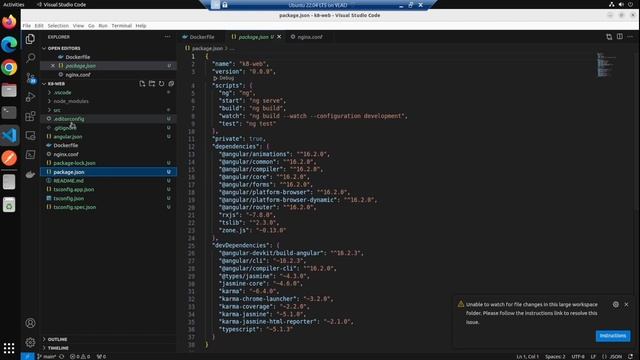Close the package.json editor tab
This screenshot has height=360, width=640.
click(x=279, y=37)
